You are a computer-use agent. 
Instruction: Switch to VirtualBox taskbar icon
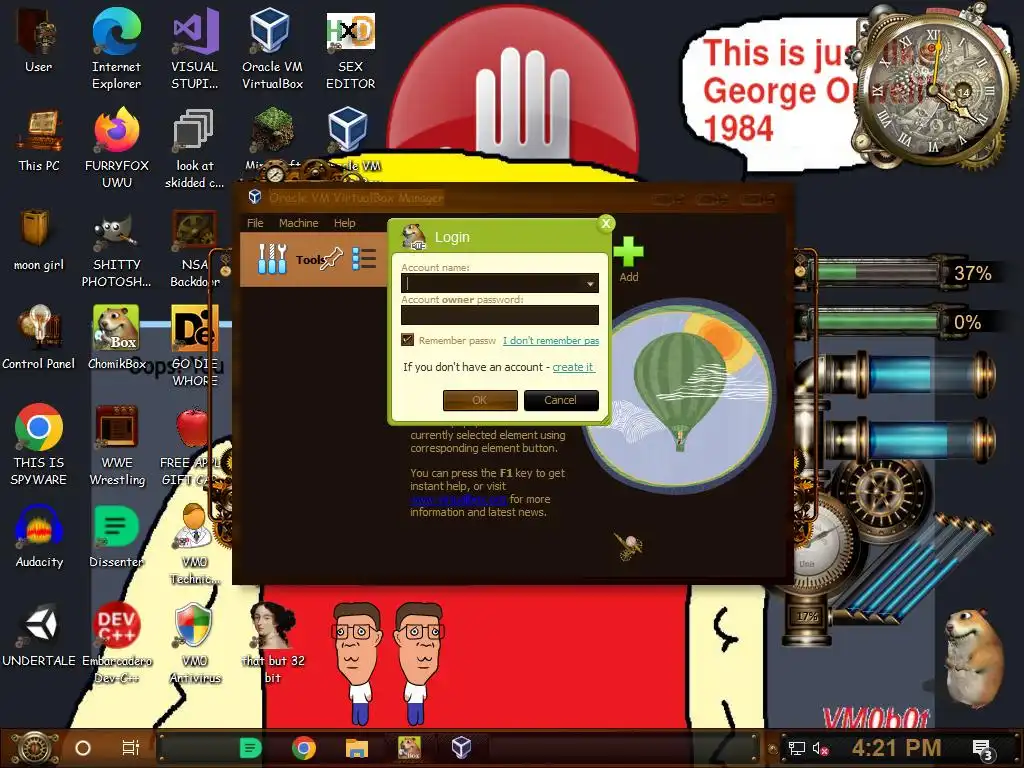tap(462, 748)
